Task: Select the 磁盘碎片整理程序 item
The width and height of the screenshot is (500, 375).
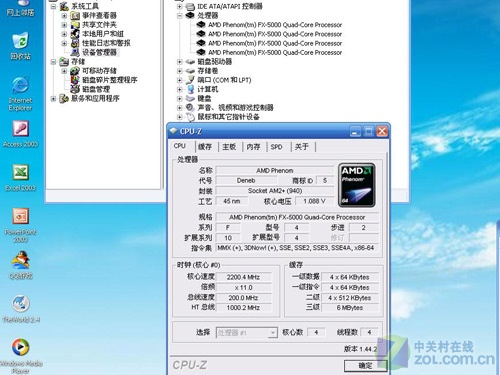Action: pyautogui.click(x=110, y=80)
